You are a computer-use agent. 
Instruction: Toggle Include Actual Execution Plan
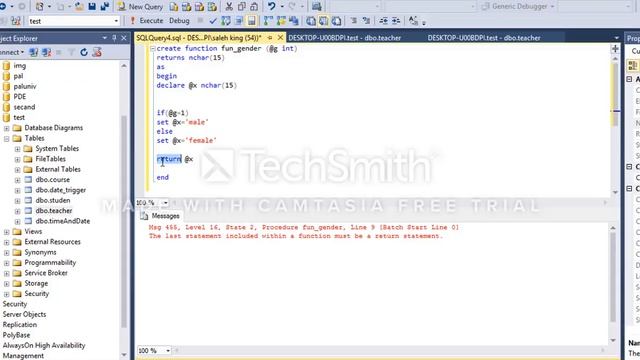click(268, 20)
